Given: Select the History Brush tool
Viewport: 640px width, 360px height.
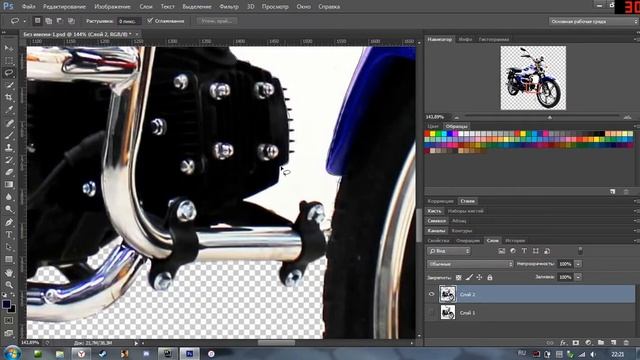Looking at the screenshot, I should pos(9,160).
